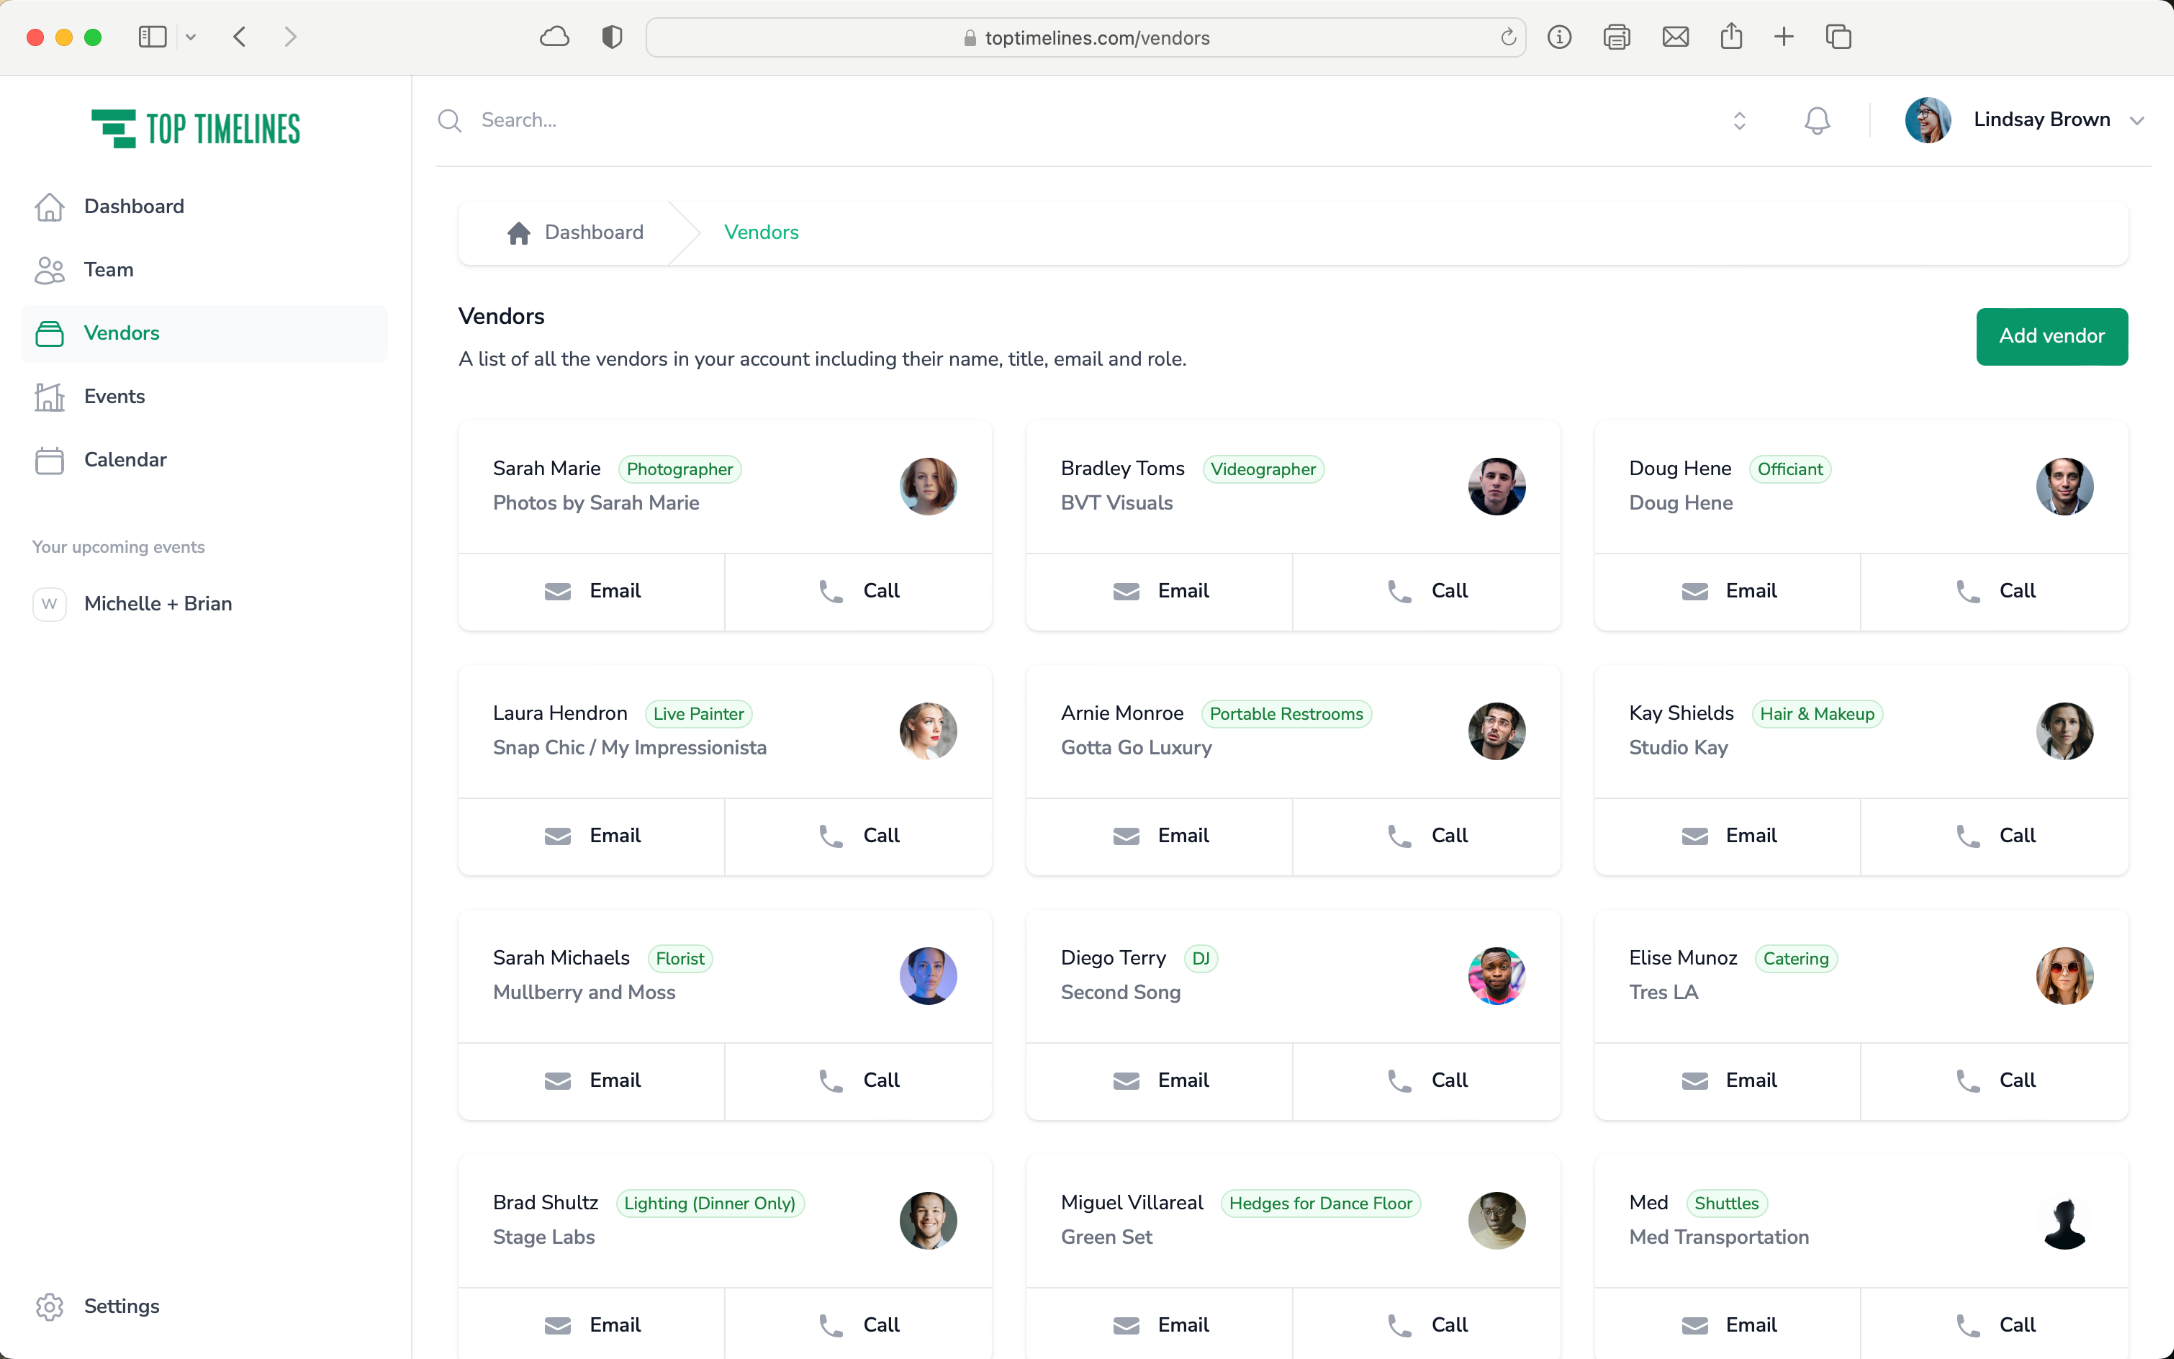Click the home icon in breadcrumb

pos(518,233)
